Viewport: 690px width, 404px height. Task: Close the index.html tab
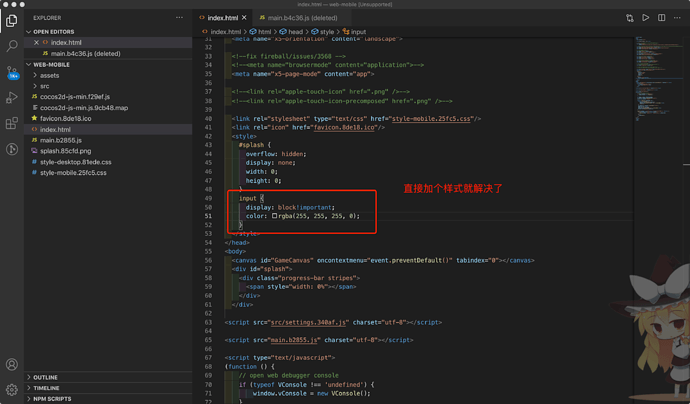pos(244,18)
